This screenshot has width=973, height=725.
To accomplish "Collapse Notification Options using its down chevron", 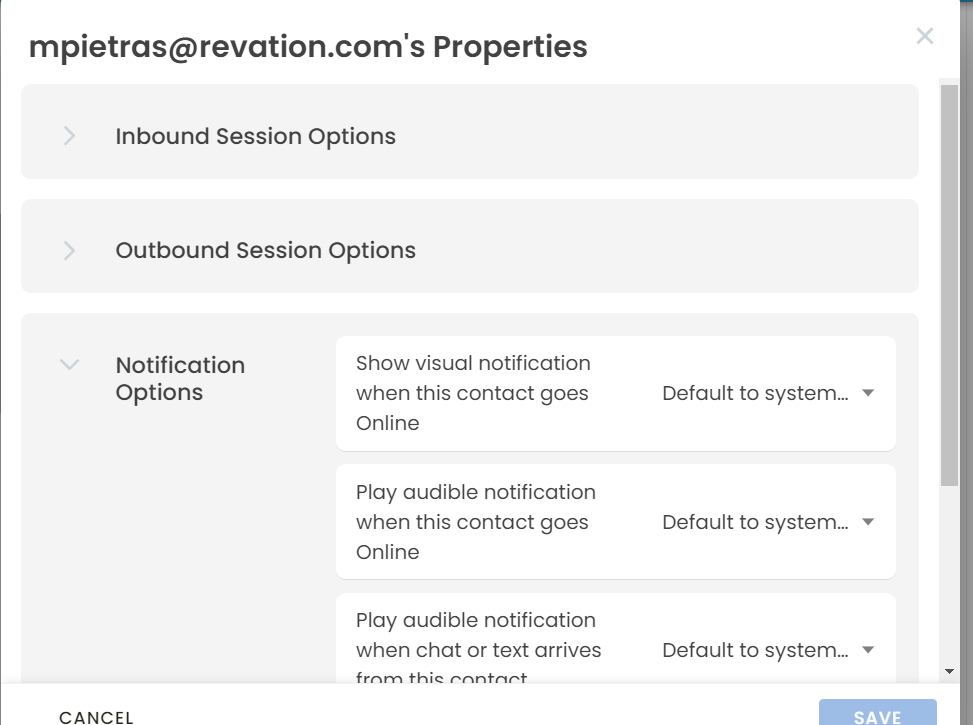I will click(x=69, y=365).
